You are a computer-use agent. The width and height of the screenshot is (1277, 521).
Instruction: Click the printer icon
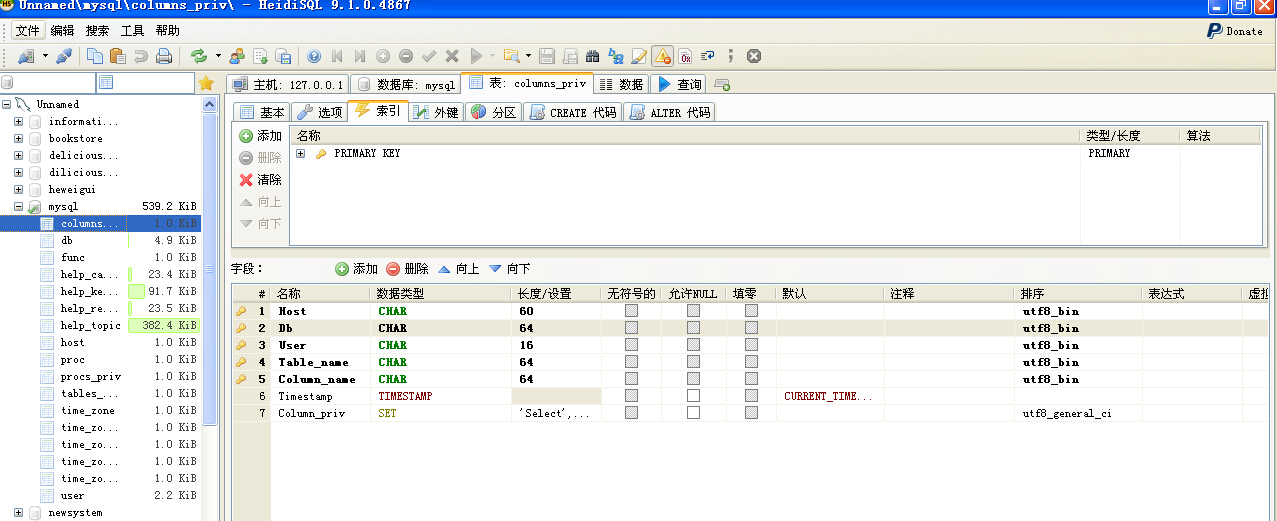pos(164,56)
